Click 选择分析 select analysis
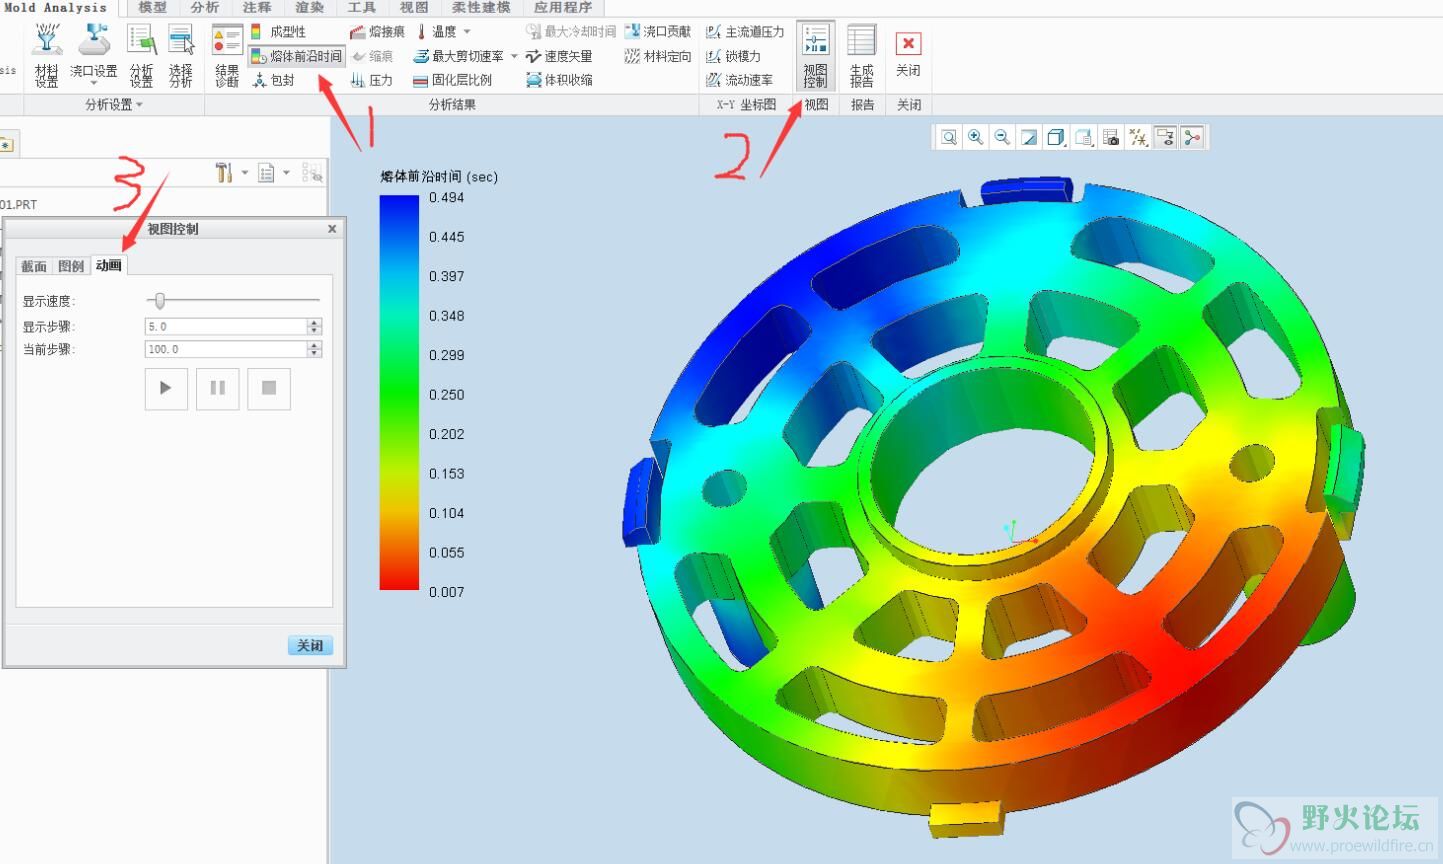The image size is (1443, 864). (x=180, y=56)
